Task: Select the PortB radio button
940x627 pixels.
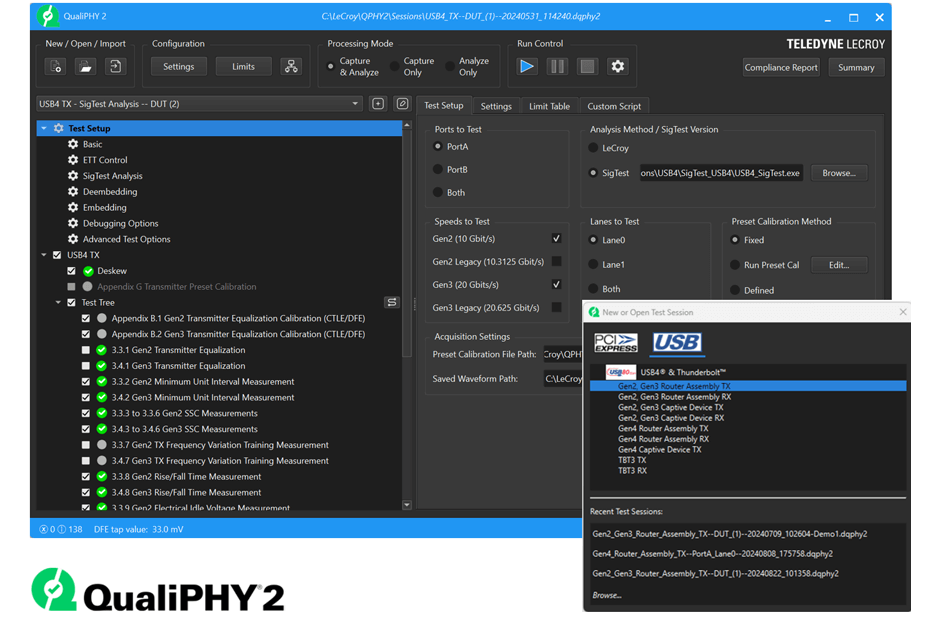Action: 438,170
